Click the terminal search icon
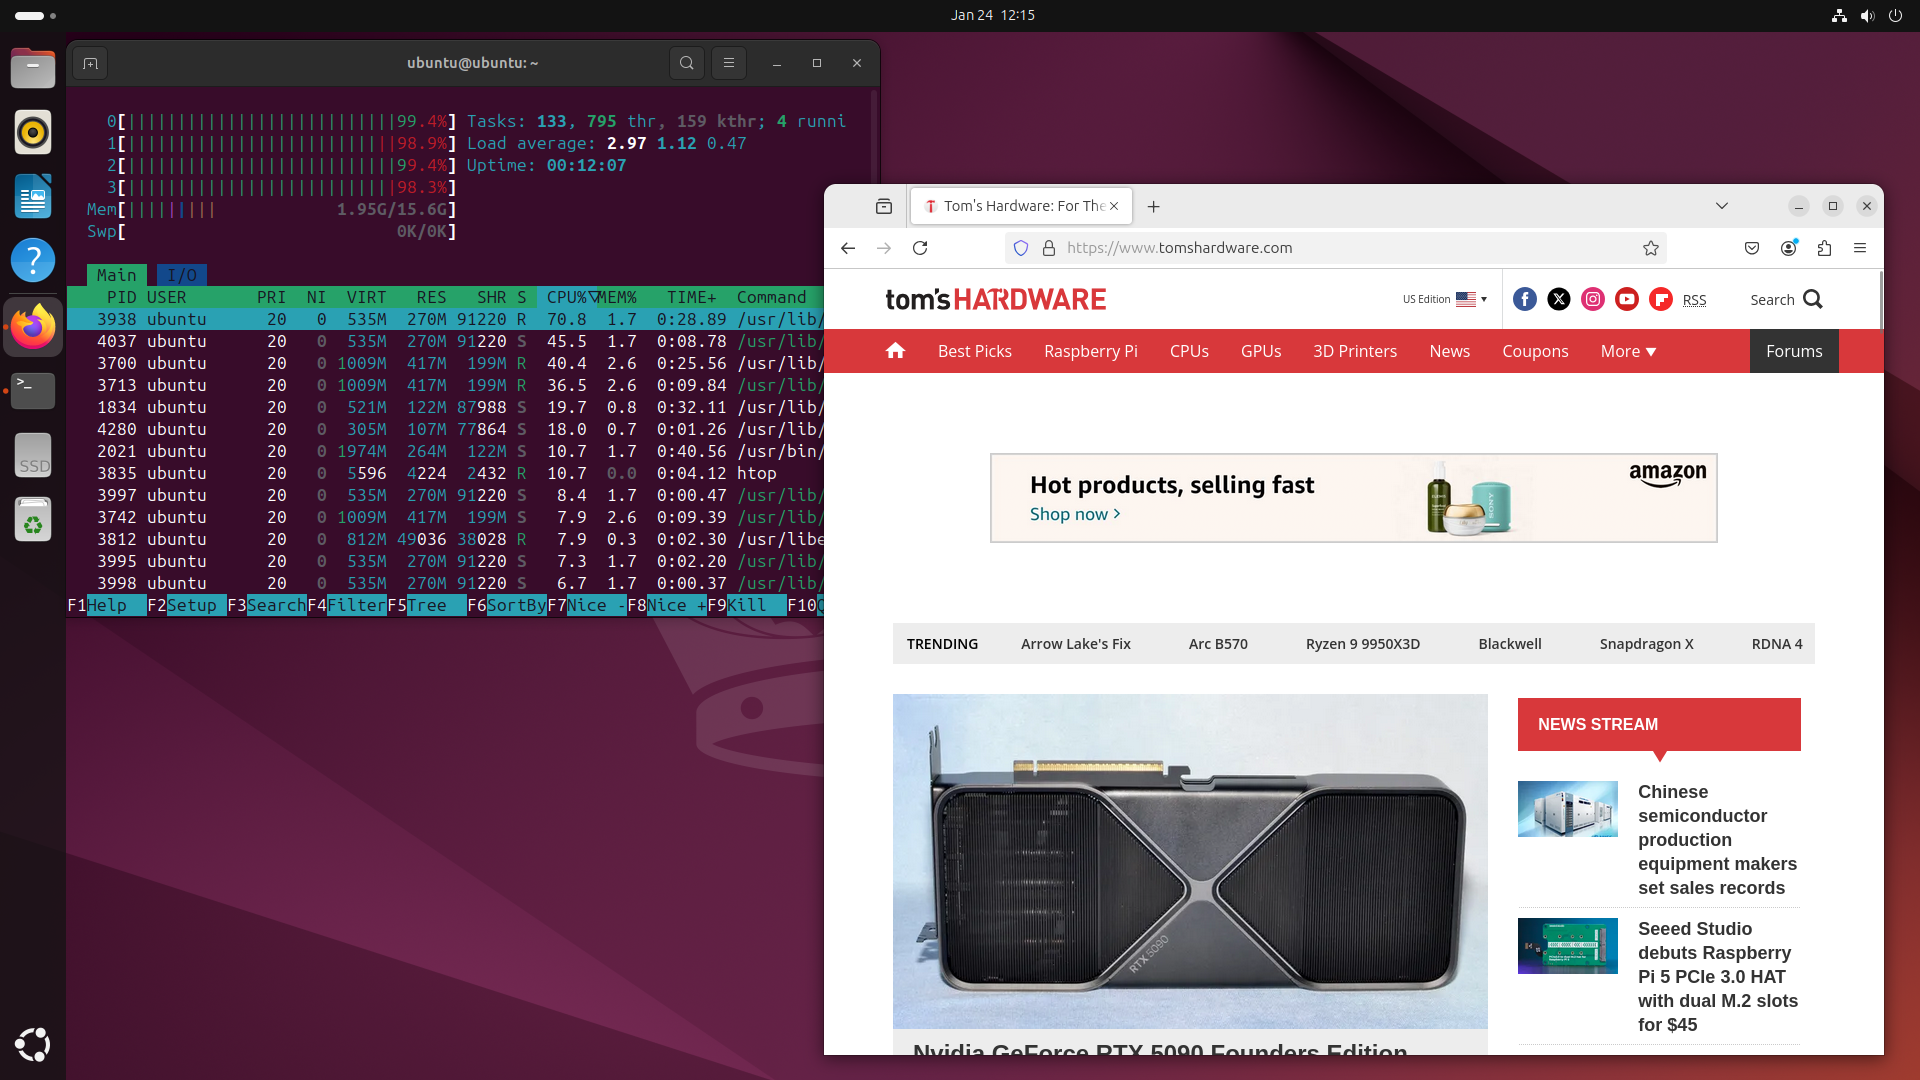 [x=687, y=63]
